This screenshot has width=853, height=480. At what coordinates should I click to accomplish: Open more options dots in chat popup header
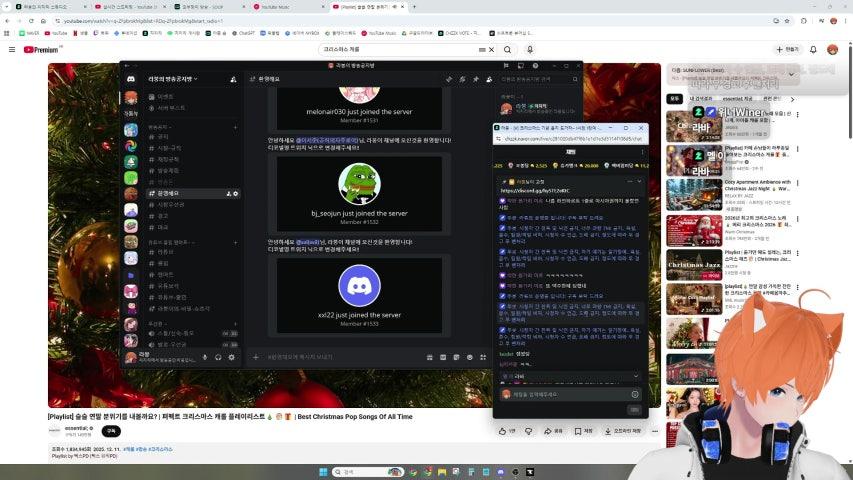[x=642, y=152]
